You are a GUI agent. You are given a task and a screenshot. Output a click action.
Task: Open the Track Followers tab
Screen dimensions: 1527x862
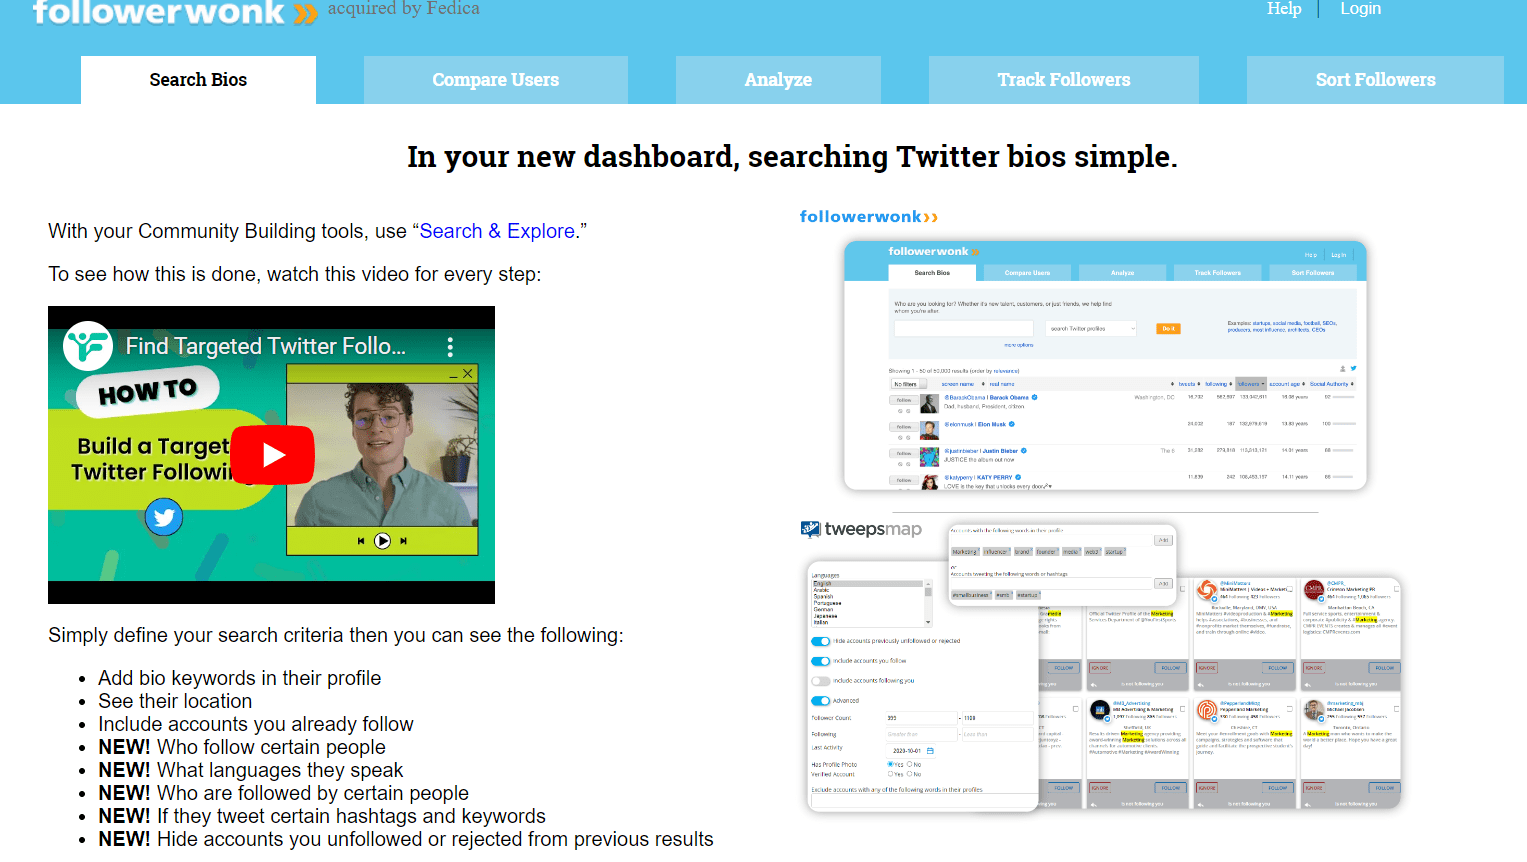pos(1064,80)
